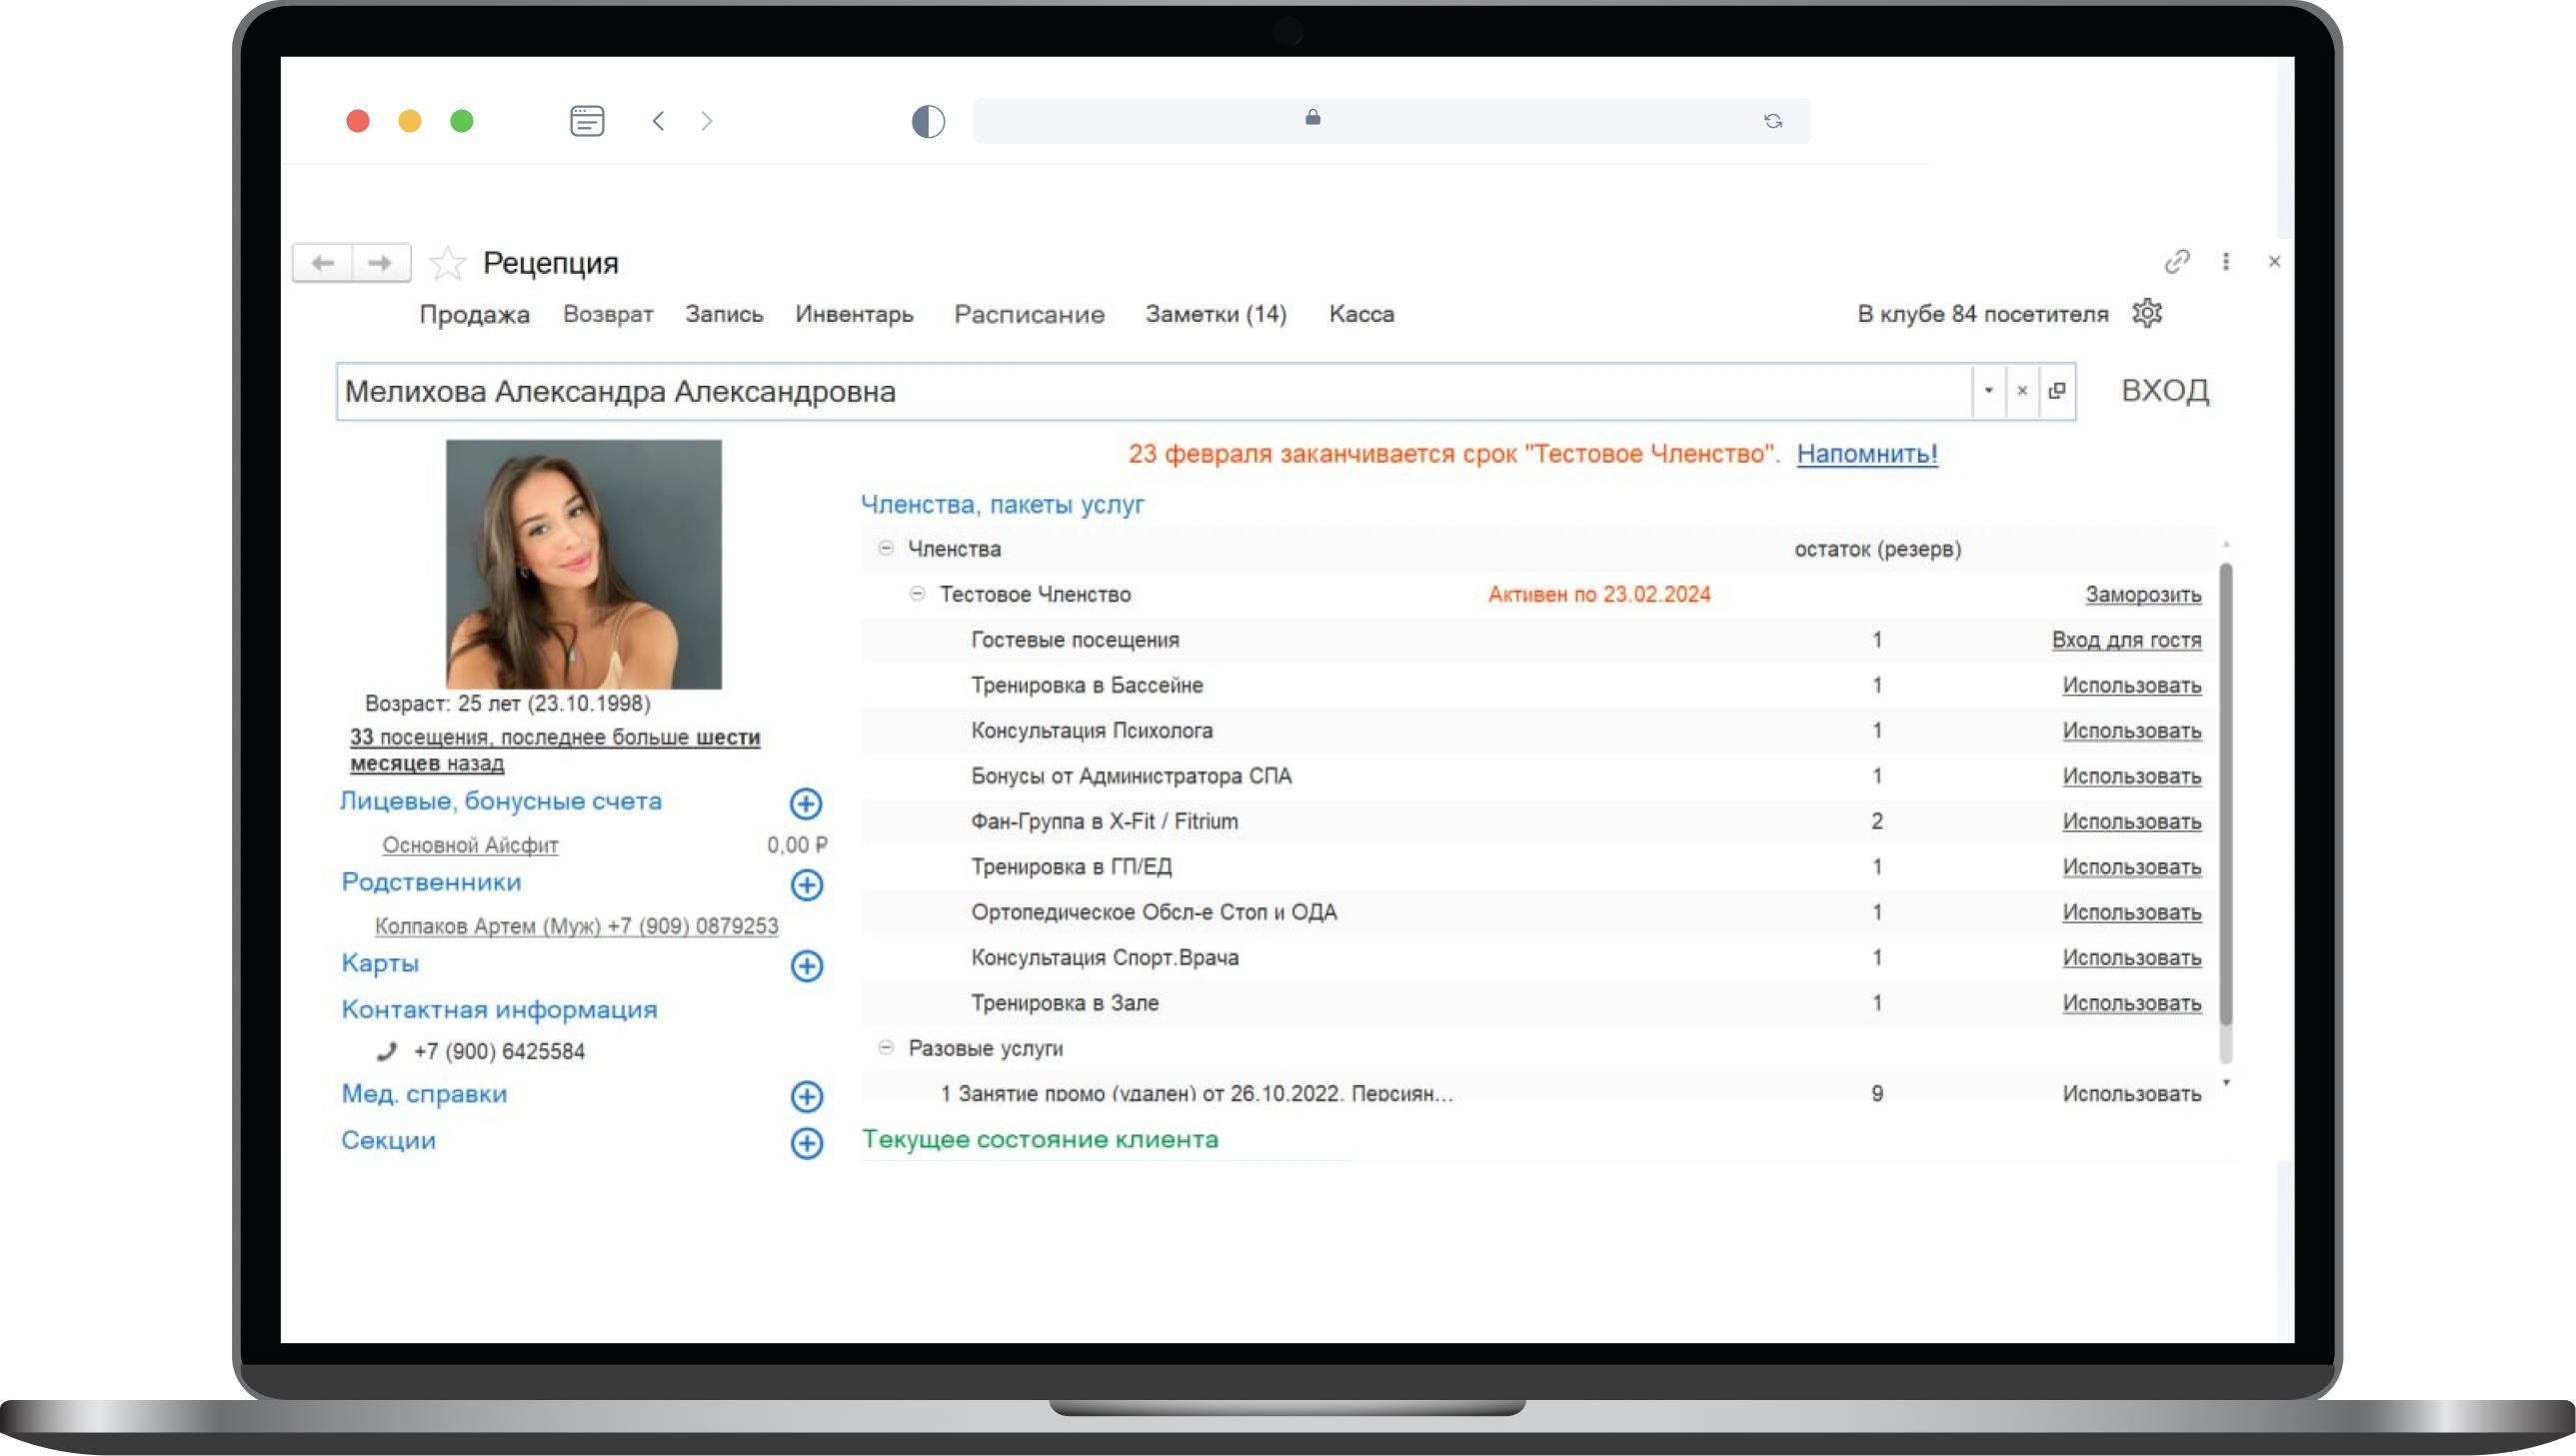
Task: Clear the client name field with X
Action: click(2022, 391)
